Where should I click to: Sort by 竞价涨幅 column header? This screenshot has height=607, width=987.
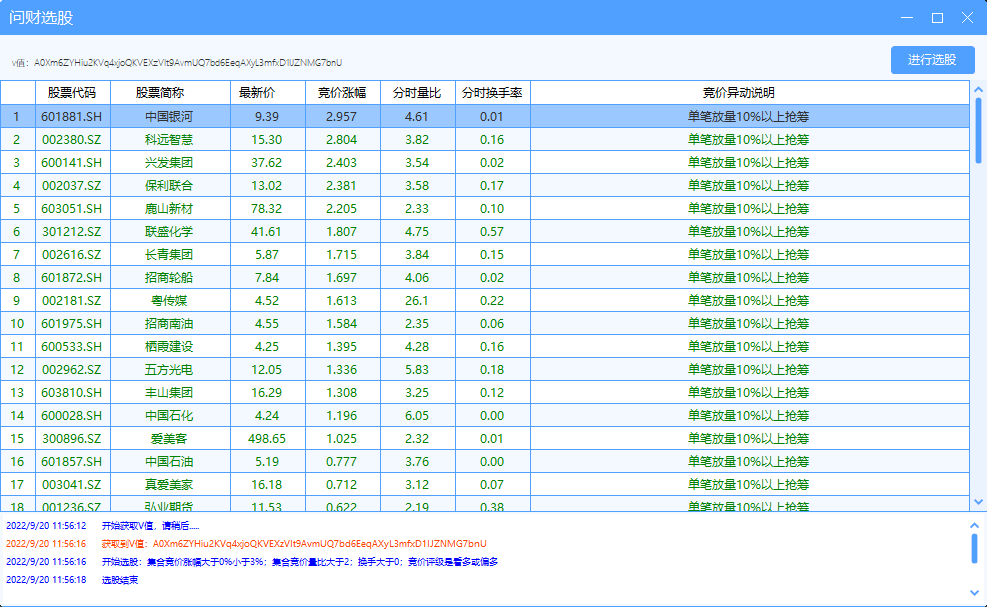(342, 93)
